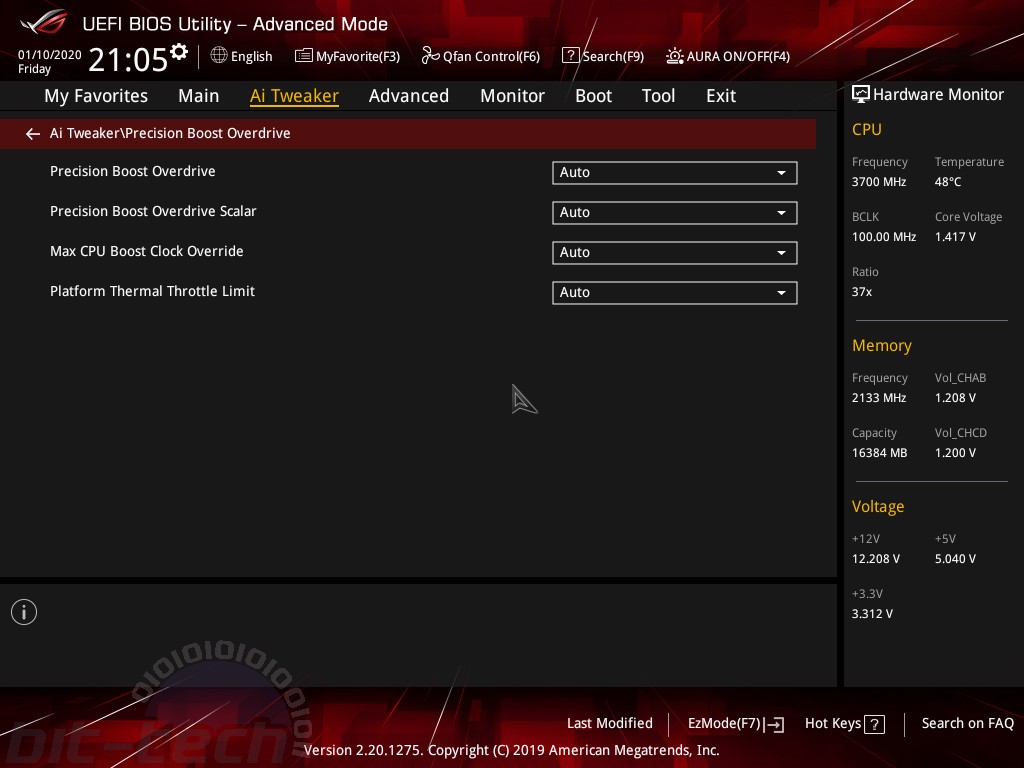Click the Memory section heading

coord(882,345)
